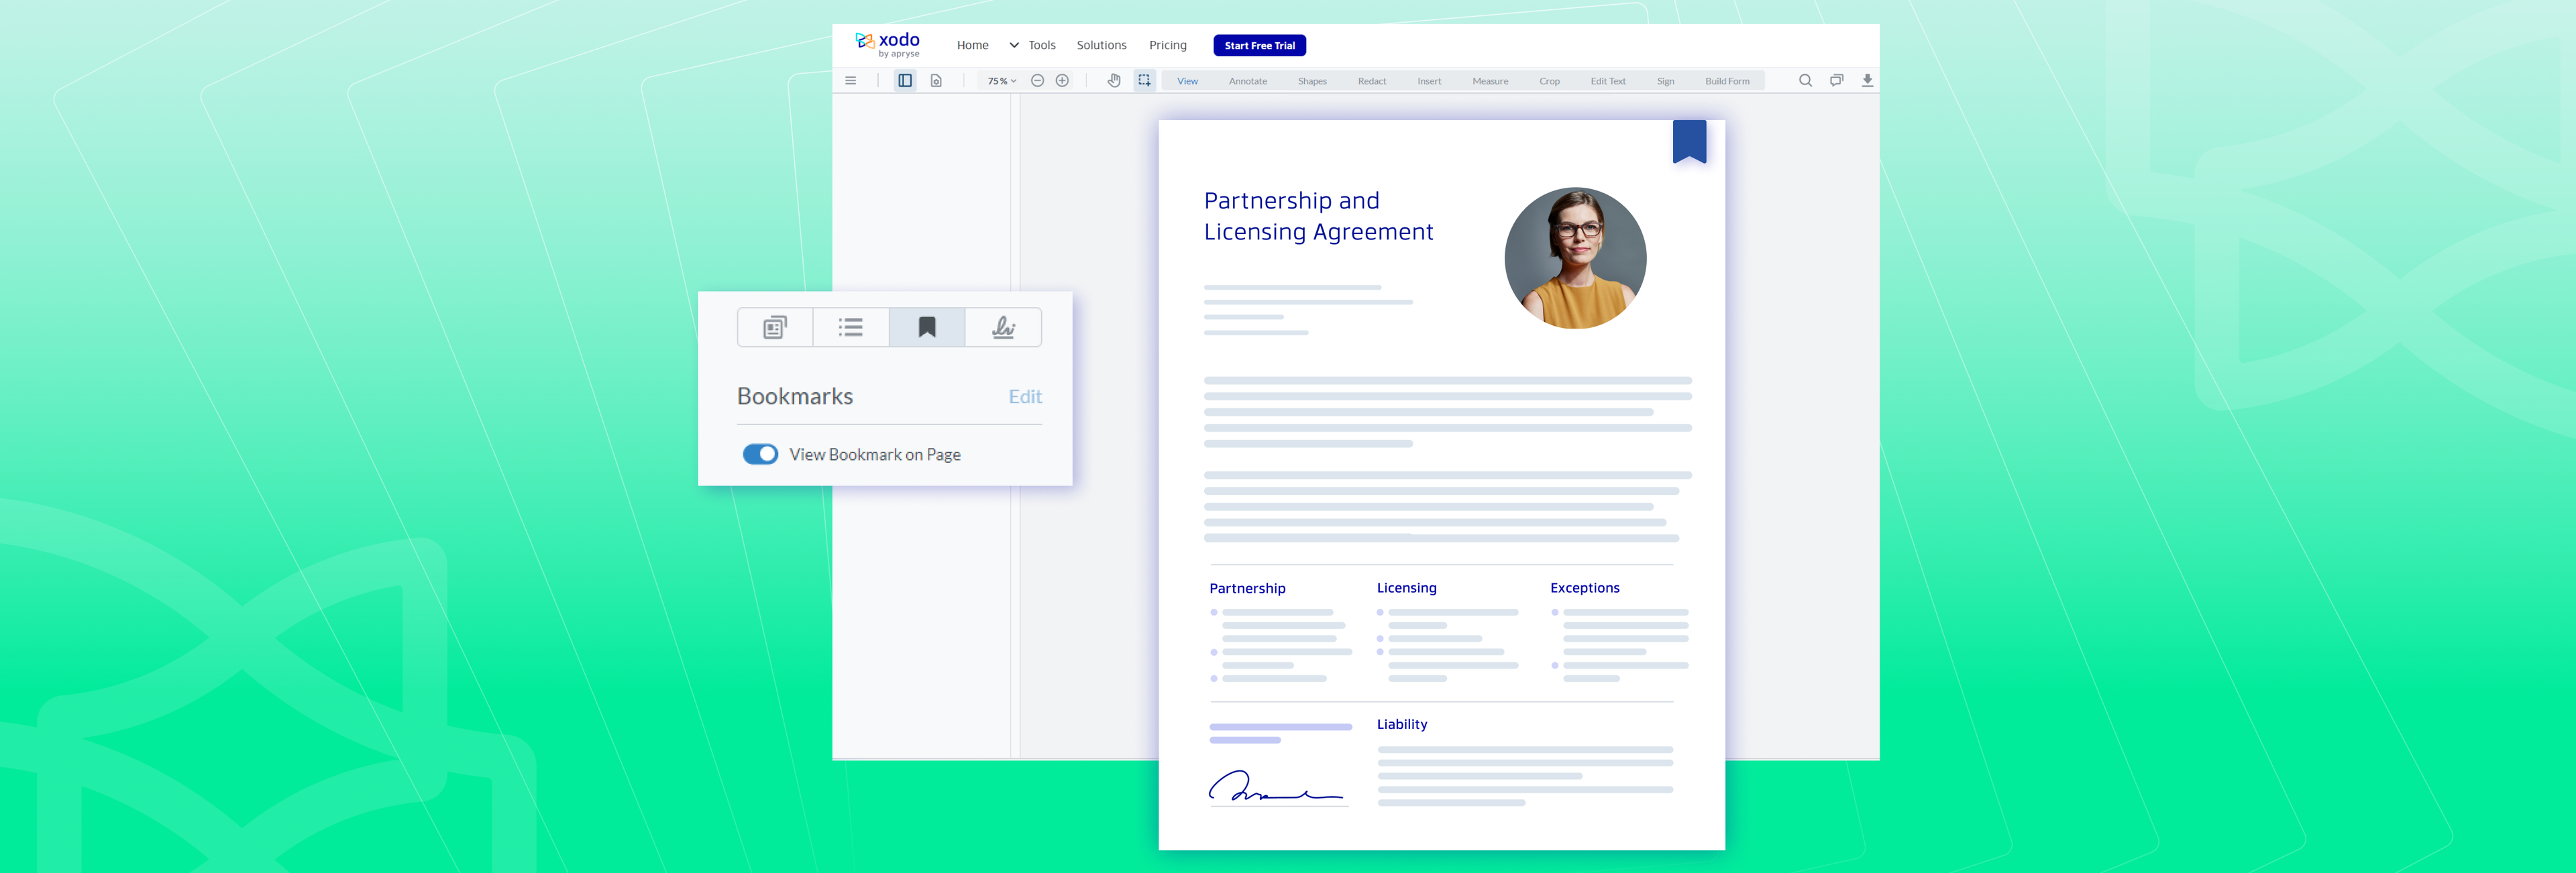Switch to the Insert tab

point(1429,81)
